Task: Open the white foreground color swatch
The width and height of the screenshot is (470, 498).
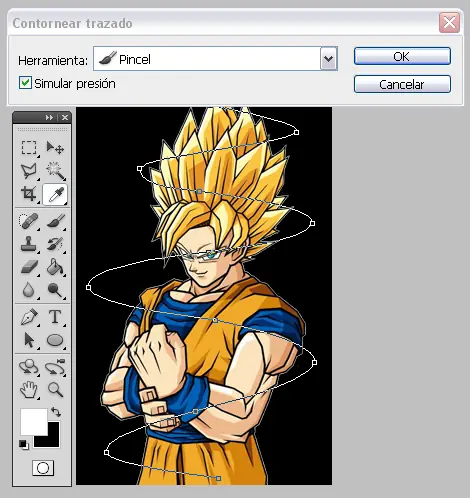Action: tap(34, 421)
